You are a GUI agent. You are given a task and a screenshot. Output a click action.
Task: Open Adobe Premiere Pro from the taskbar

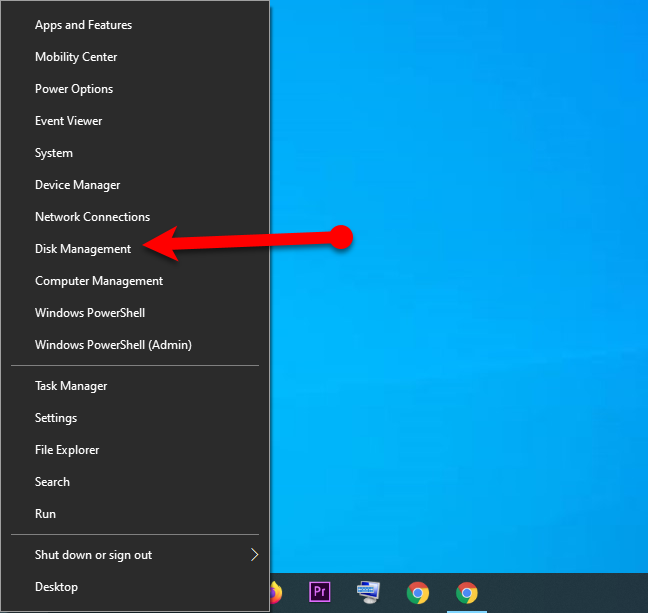[320, 592]
